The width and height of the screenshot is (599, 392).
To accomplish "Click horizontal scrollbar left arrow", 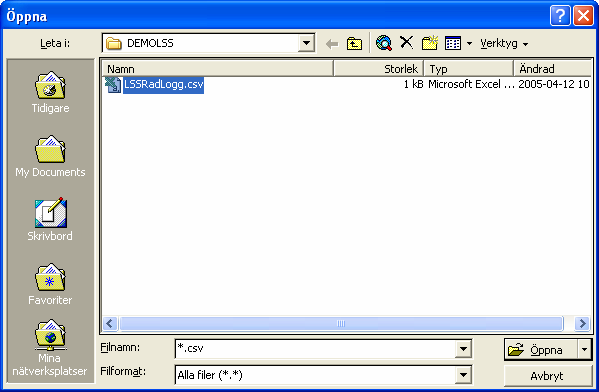I will [x=110, y=324].
